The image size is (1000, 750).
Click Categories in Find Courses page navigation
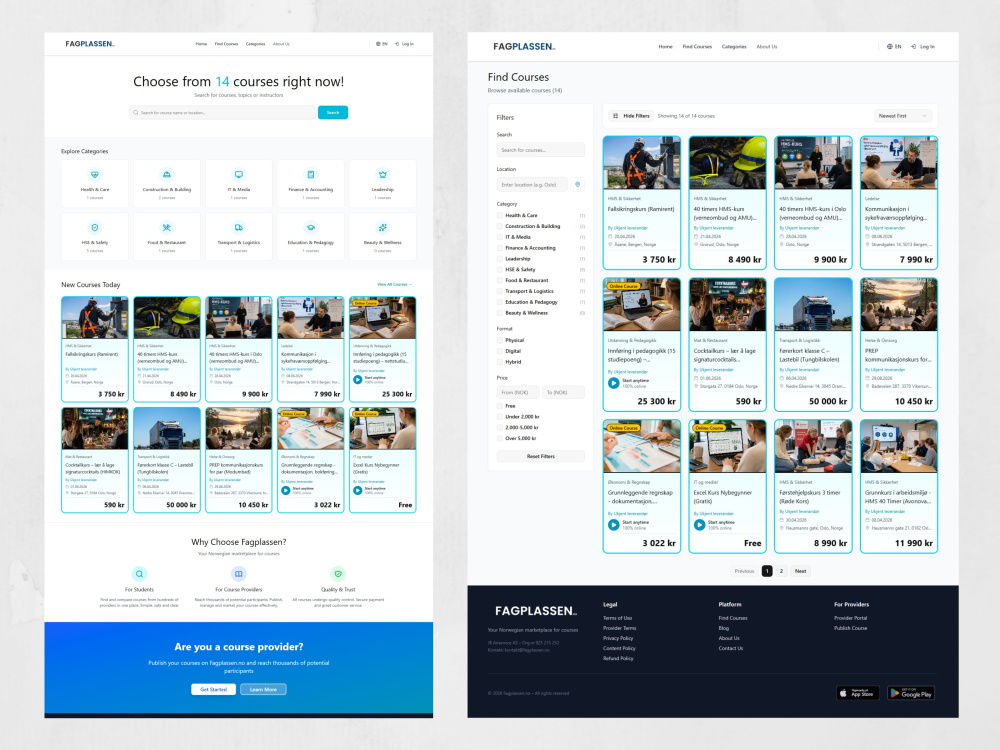click(x=734, y=47)
